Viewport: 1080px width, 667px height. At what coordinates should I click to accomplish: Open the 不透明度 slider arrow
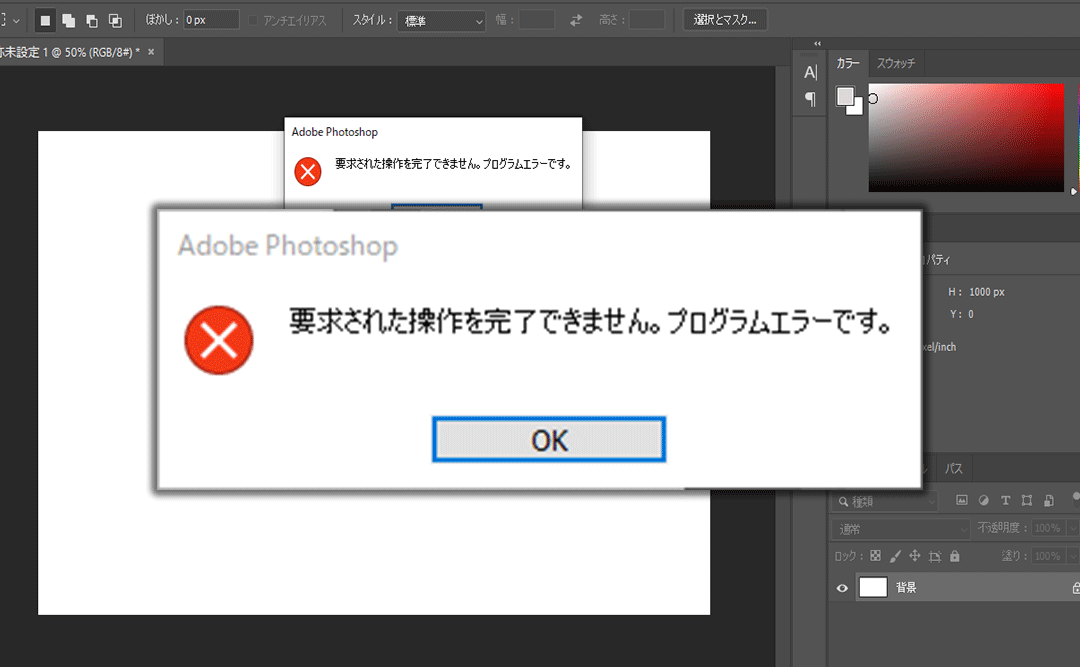(x=1072, y=528)
